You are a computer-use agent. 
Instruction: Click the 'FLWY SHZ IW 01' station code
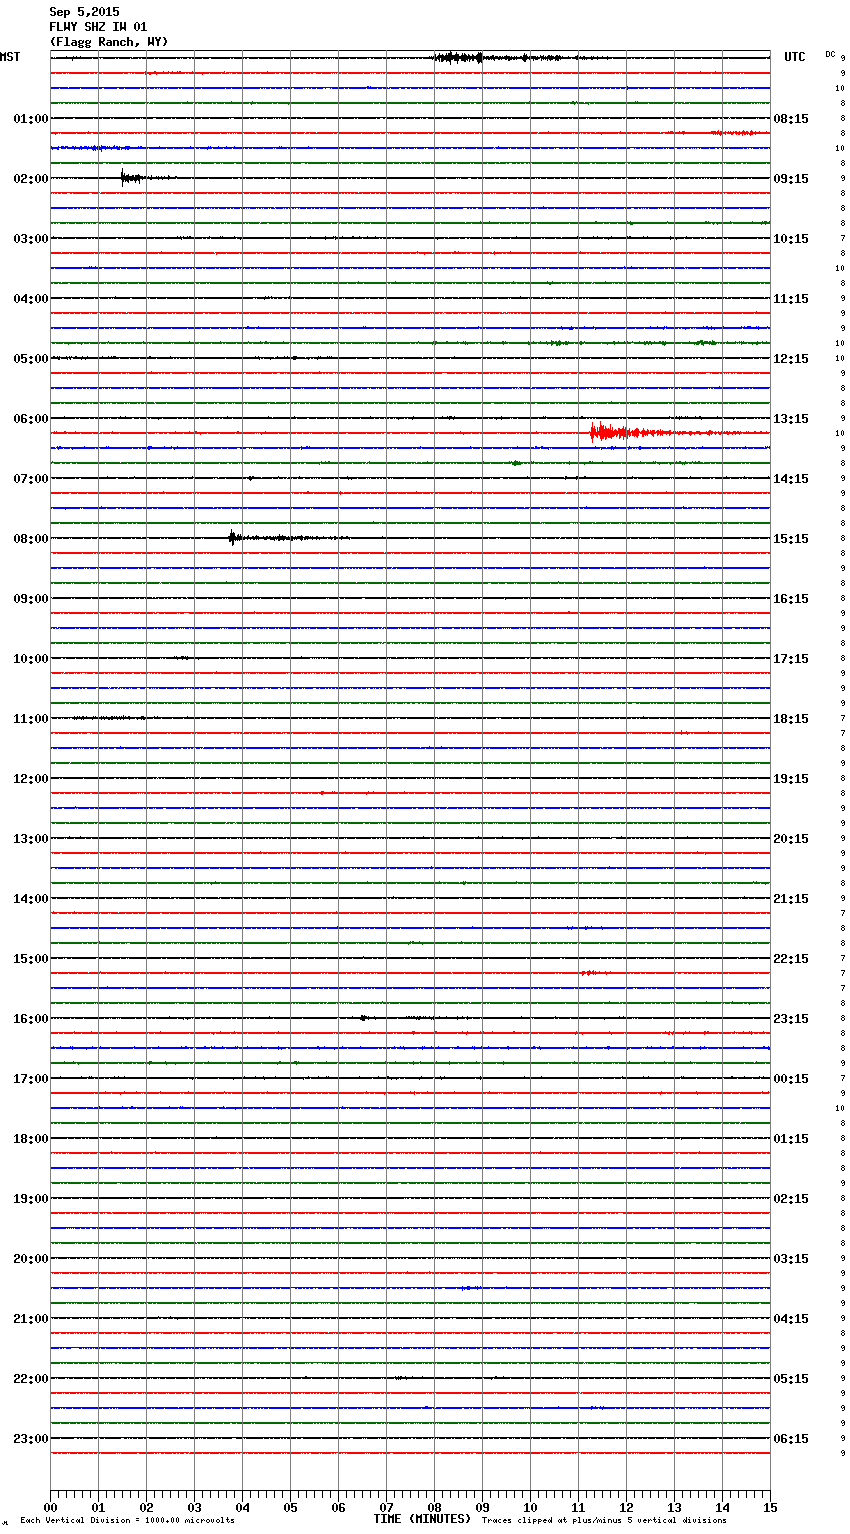pos(98,27)
